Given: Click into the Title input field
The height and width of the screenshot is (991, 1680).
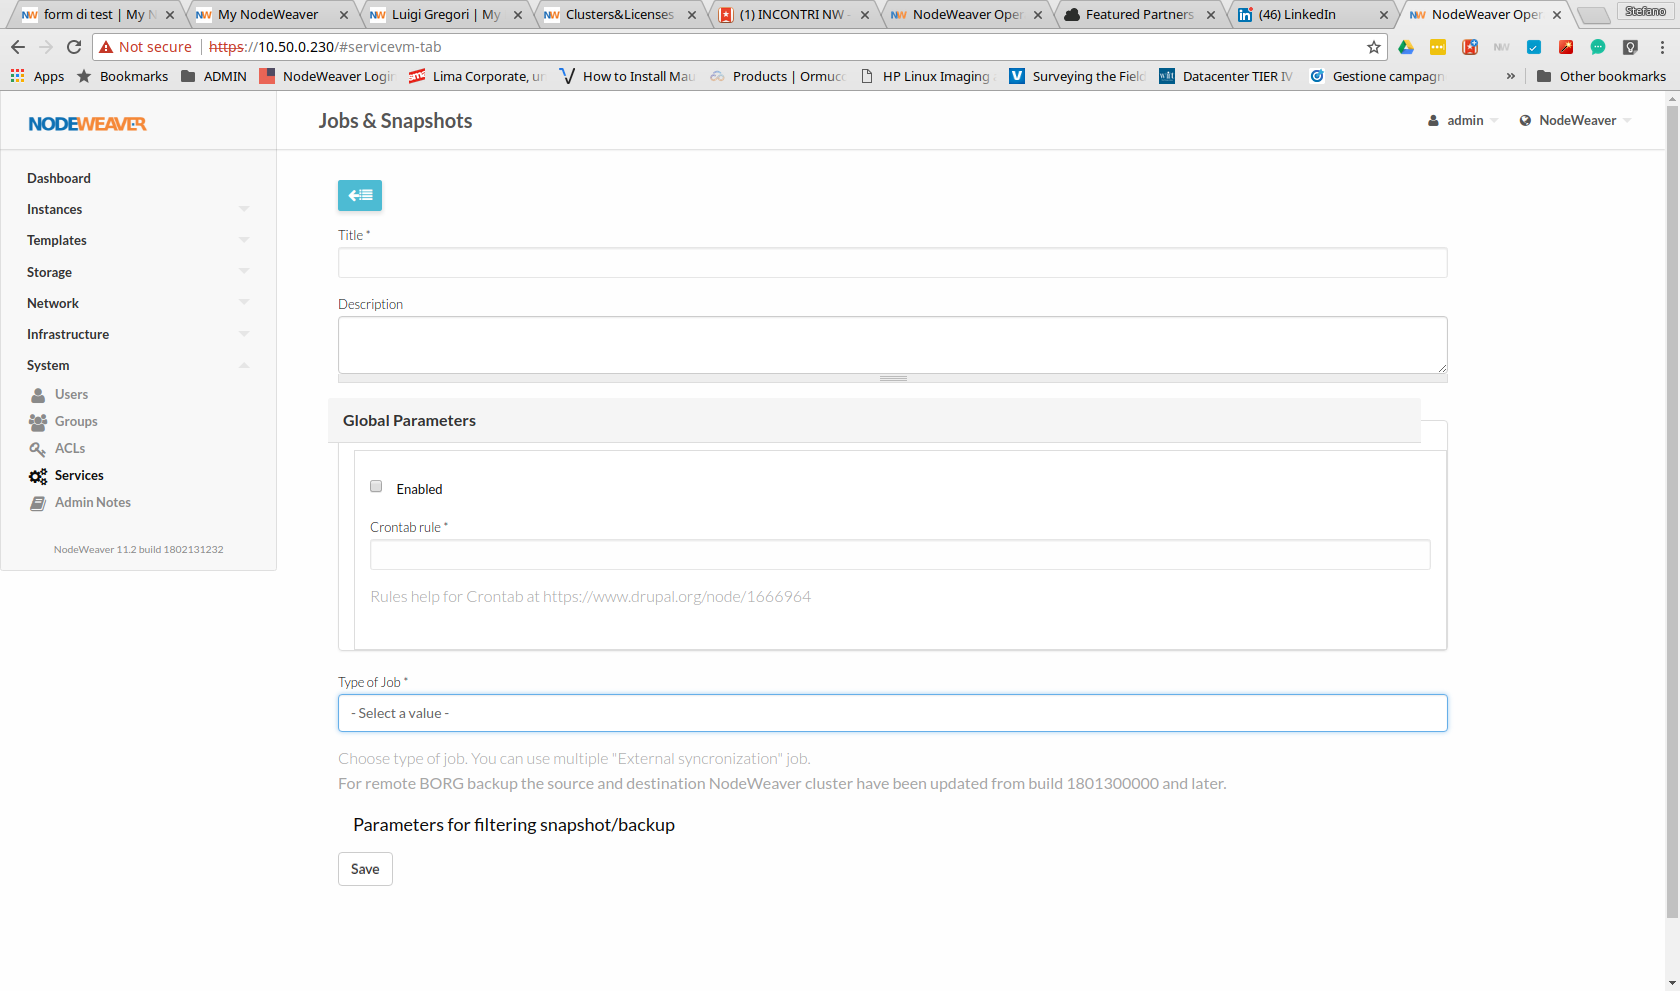Looking at the screenshot, I should pos(892,263).
